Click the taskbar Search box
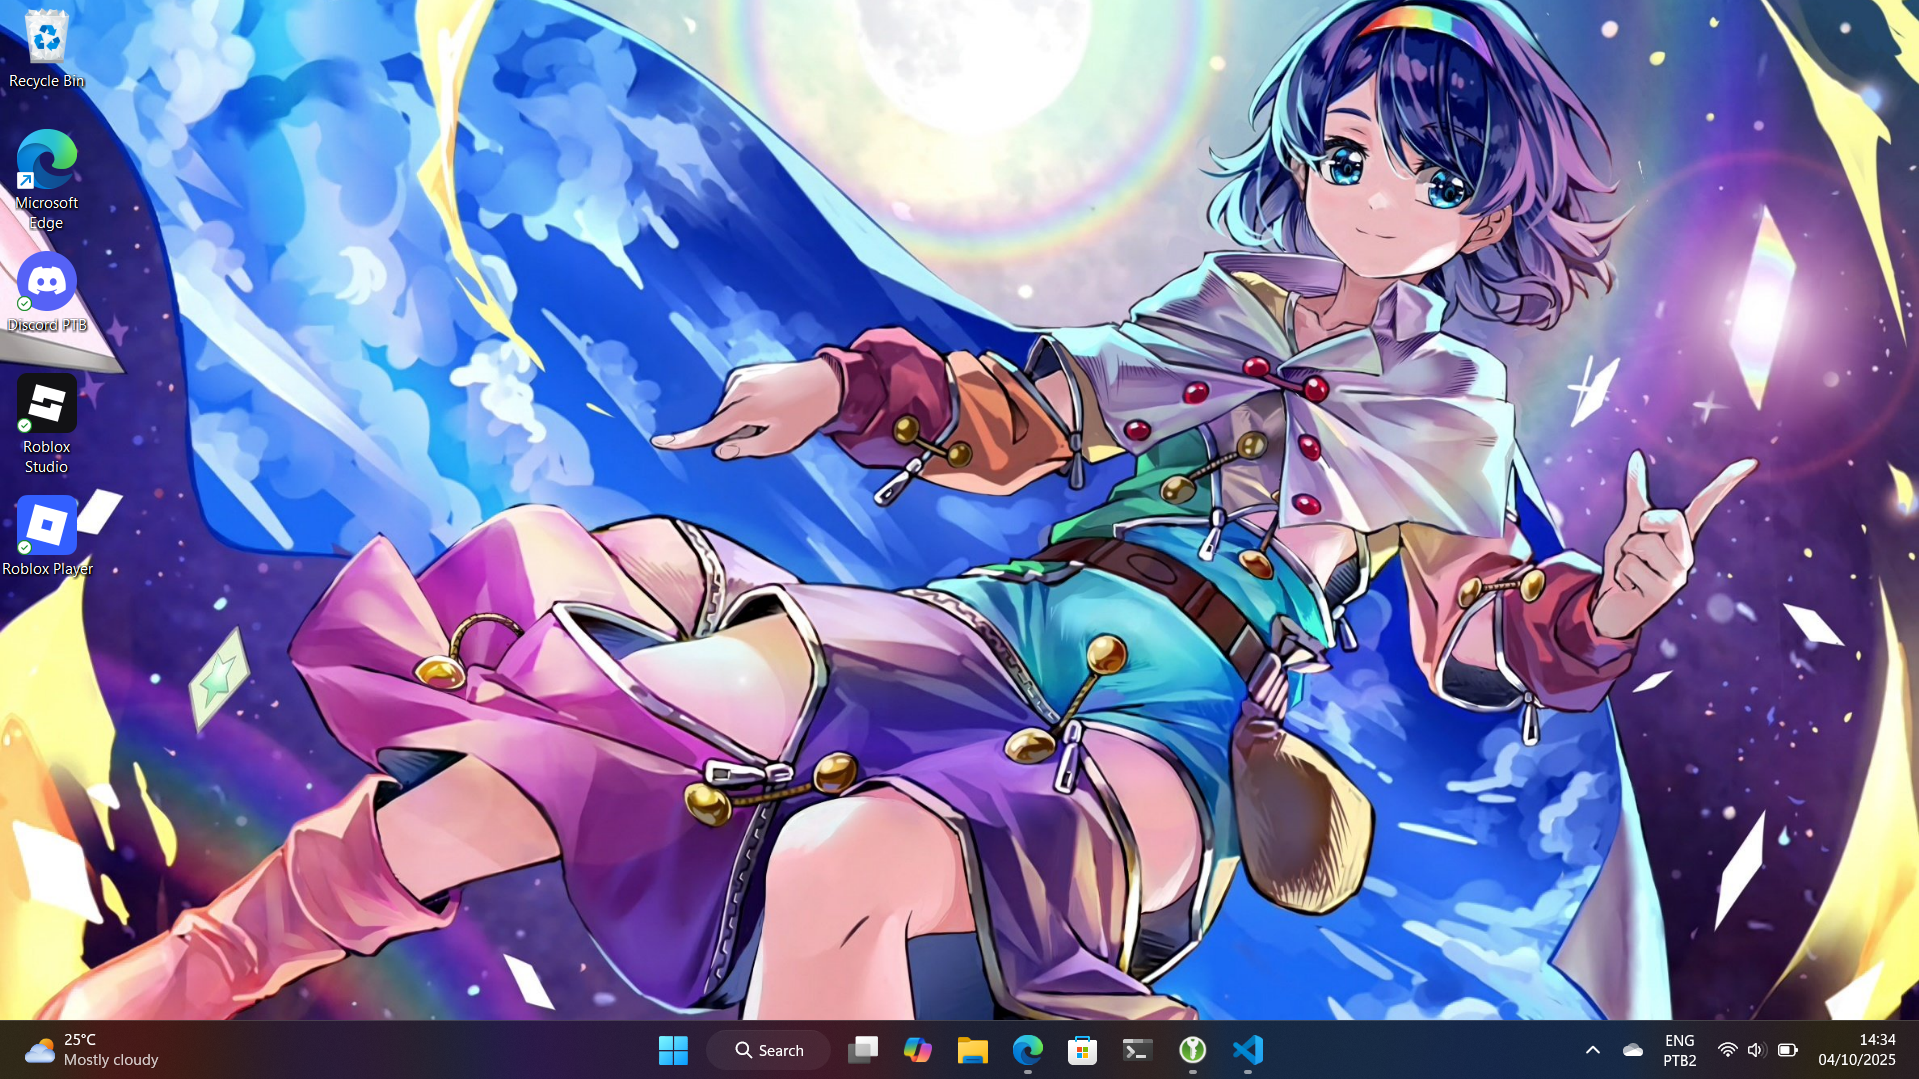1919x1079 pixels. pyautogui.click(x=769, y=1050)
